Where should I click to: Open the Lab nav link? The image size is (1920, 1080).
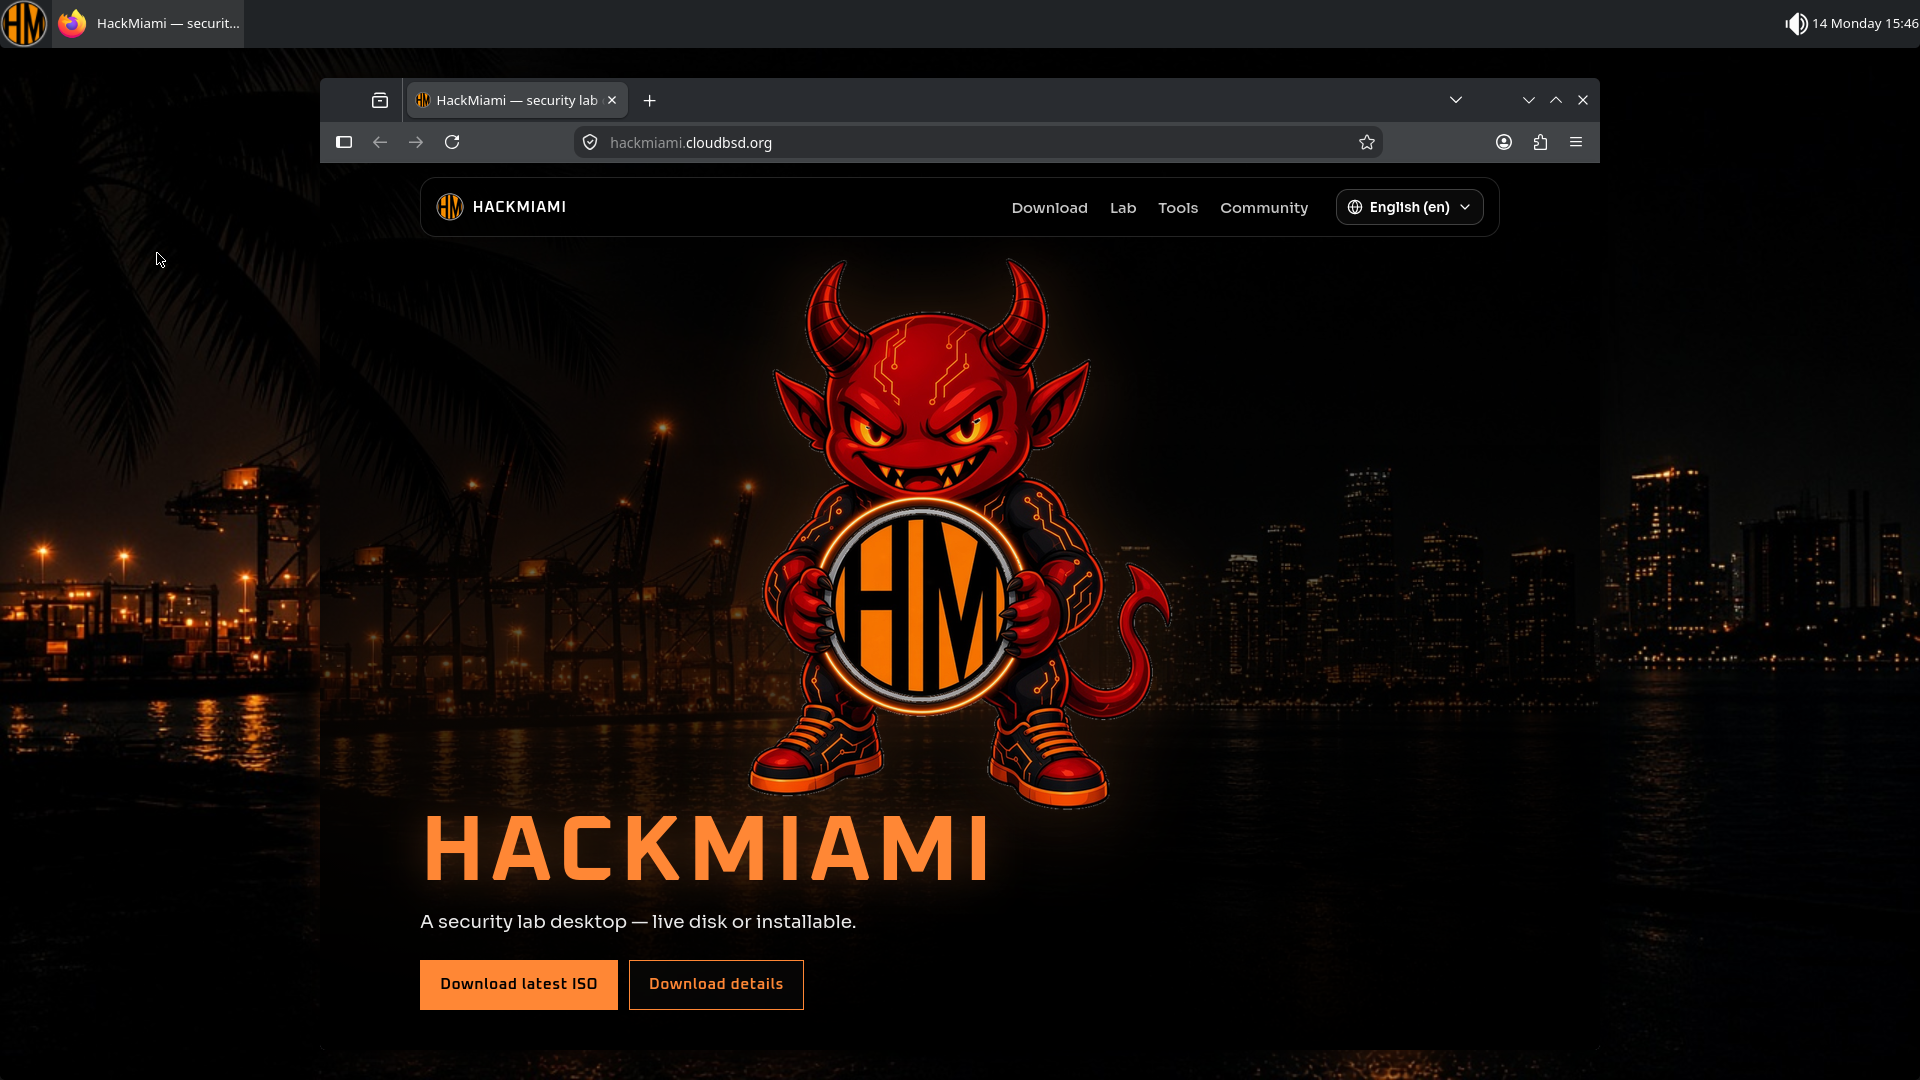(x=1123, y=208)
